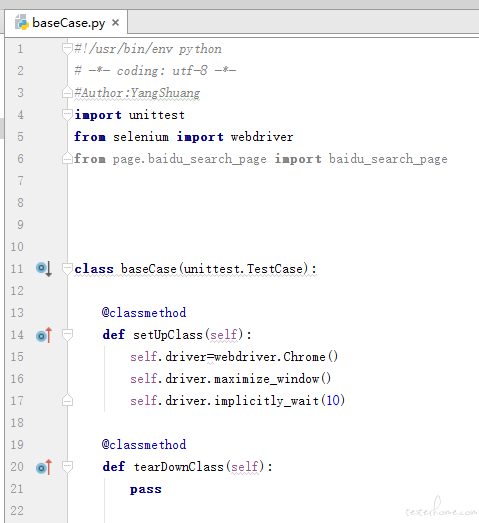Click the pass statement on line 21

click(146, 490)
